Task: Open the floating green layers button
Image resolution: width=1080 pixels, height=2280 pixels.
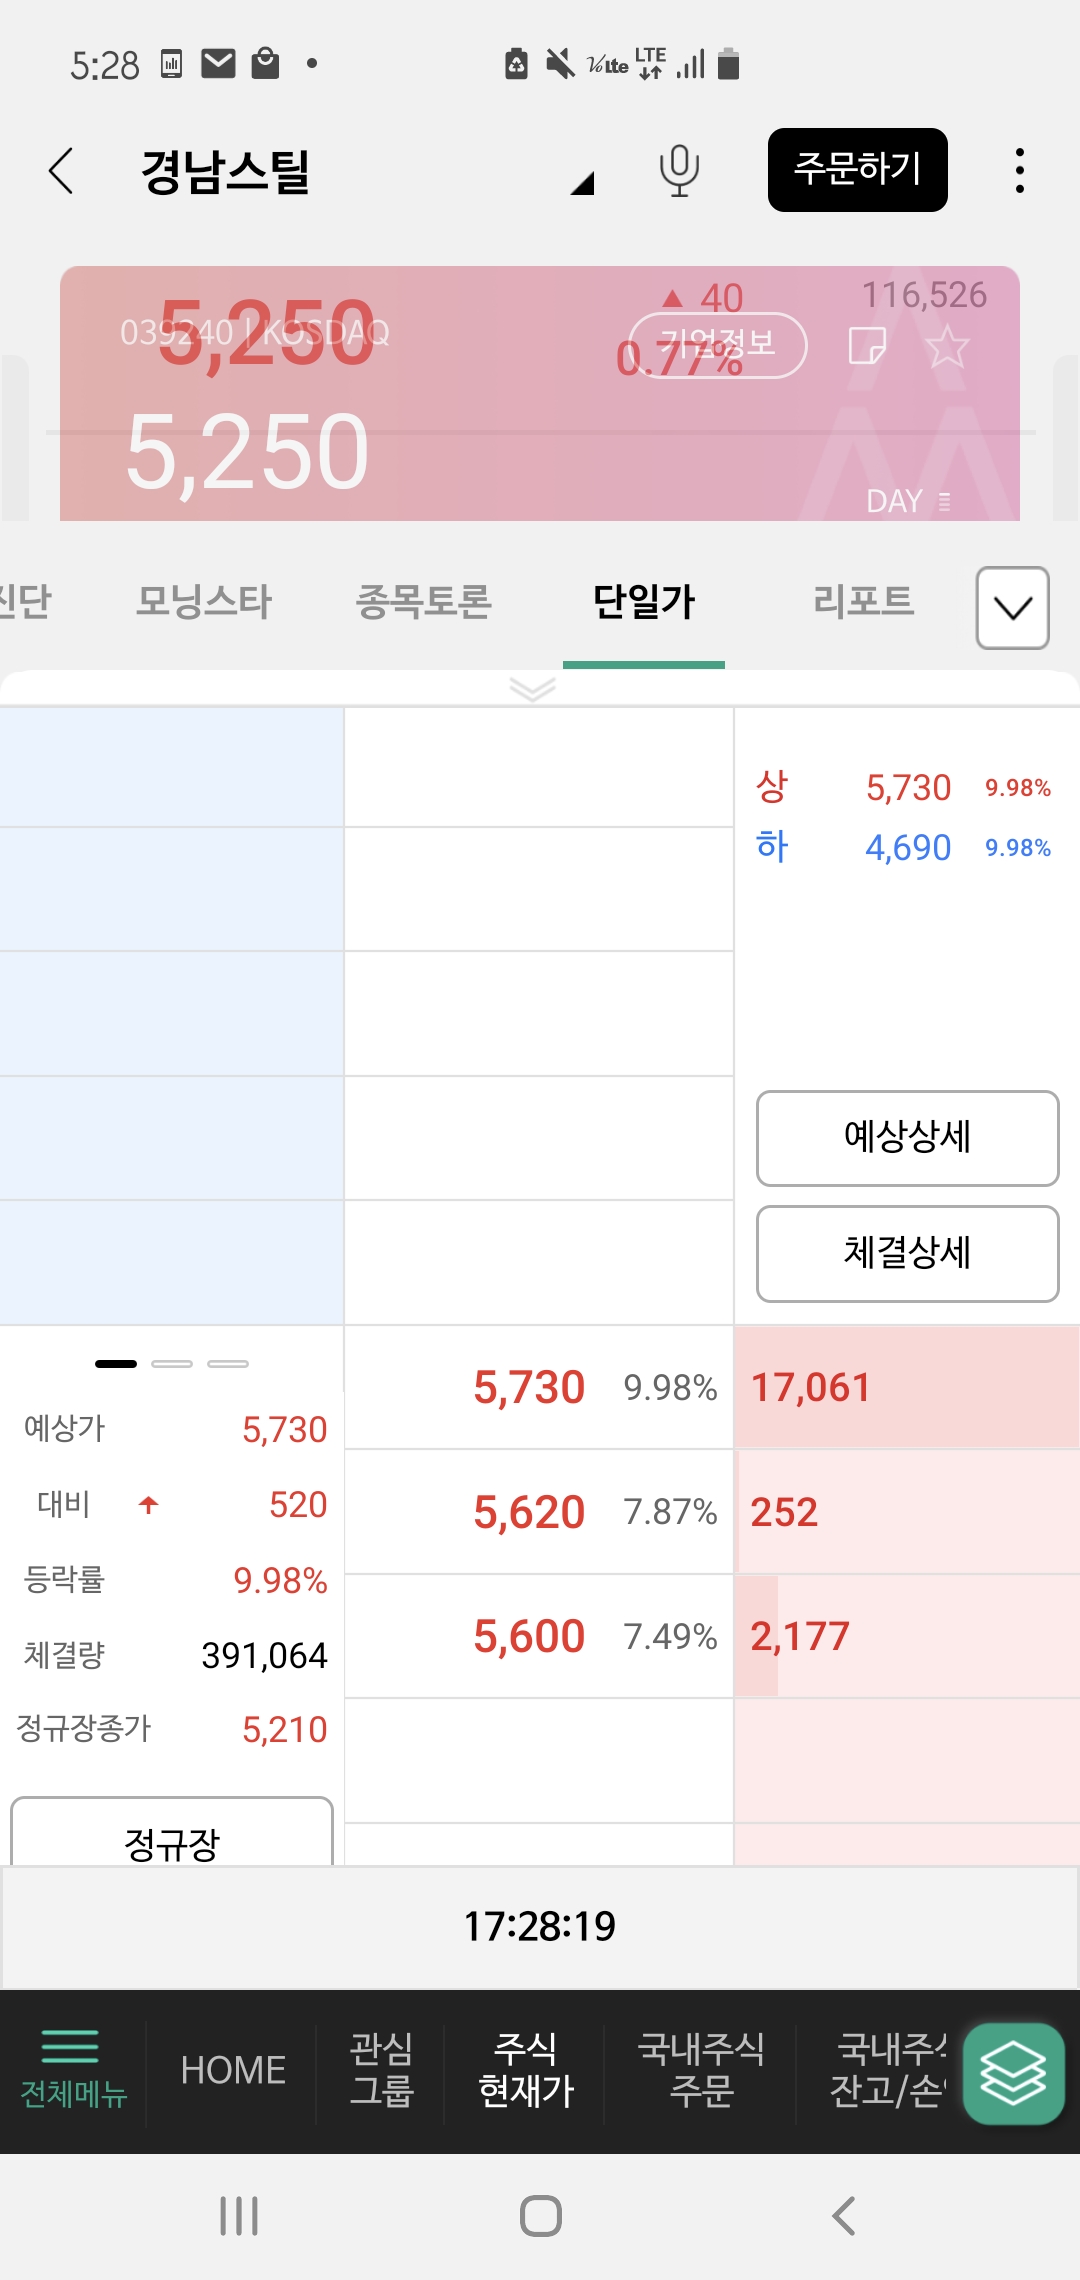Action: pos(1013,2073)
